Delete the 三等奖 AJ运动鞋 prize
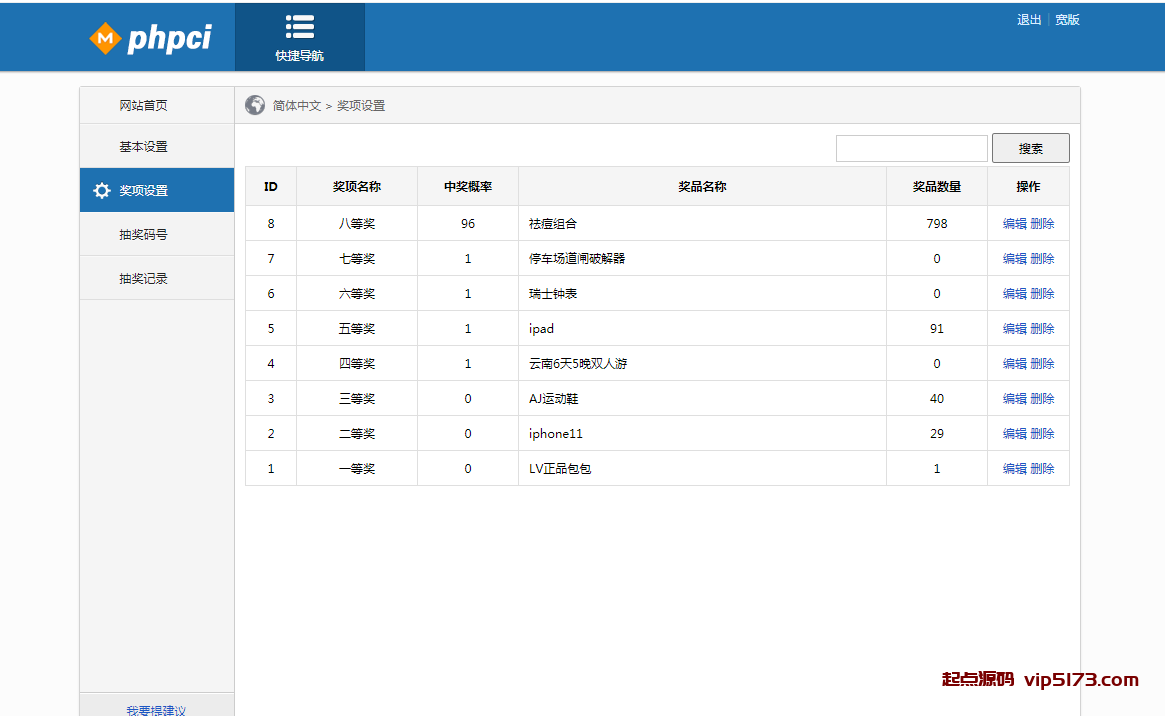 [x=1042, y=399]
